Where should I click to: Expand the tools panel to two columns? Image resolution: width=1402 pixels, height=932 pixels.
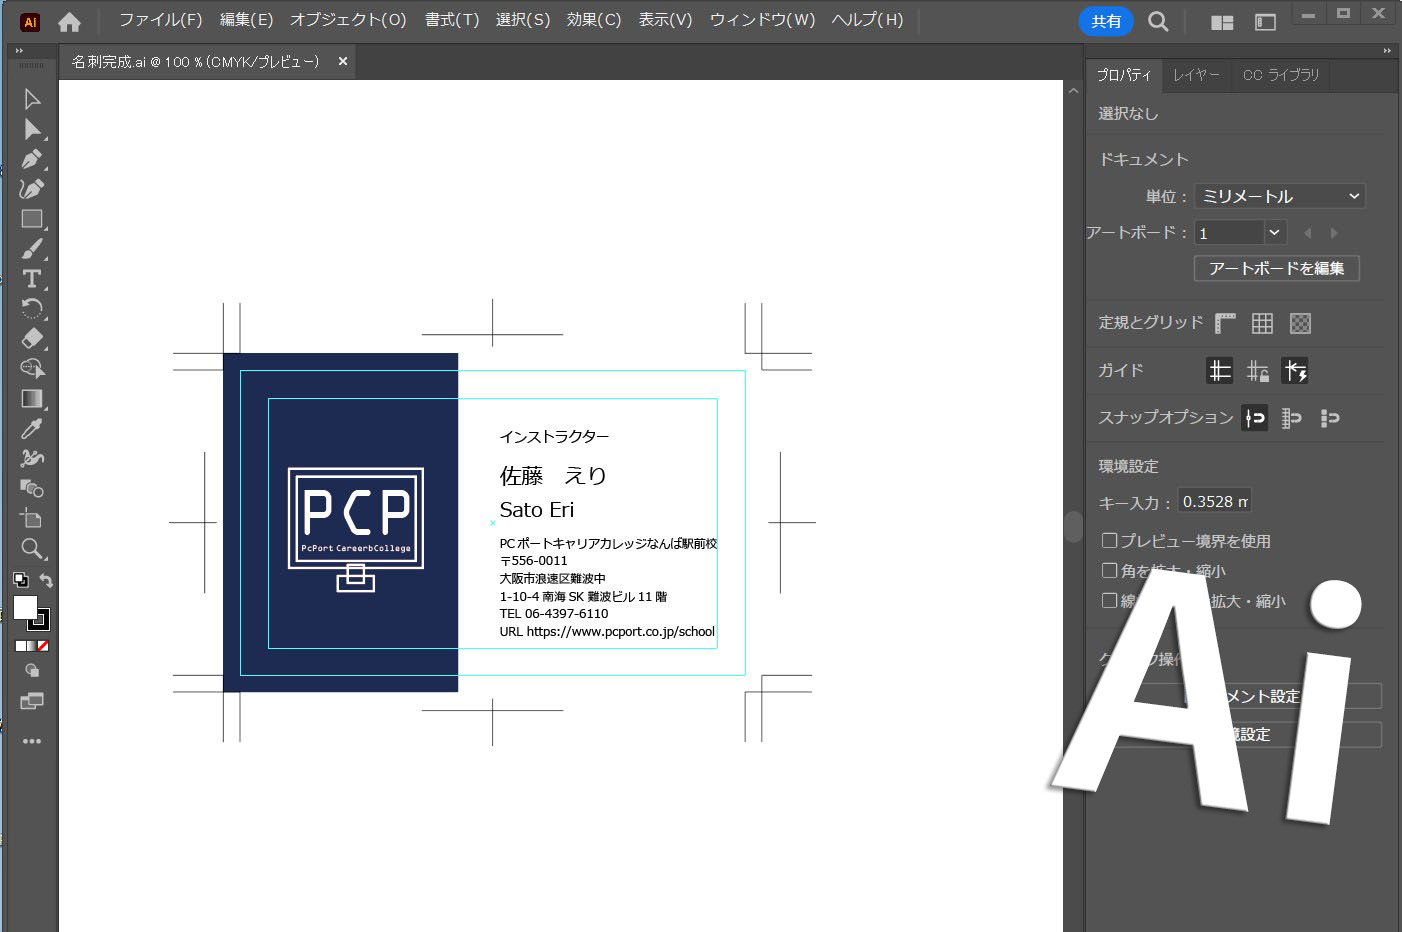pyautogui.click(x=19, y=50)
